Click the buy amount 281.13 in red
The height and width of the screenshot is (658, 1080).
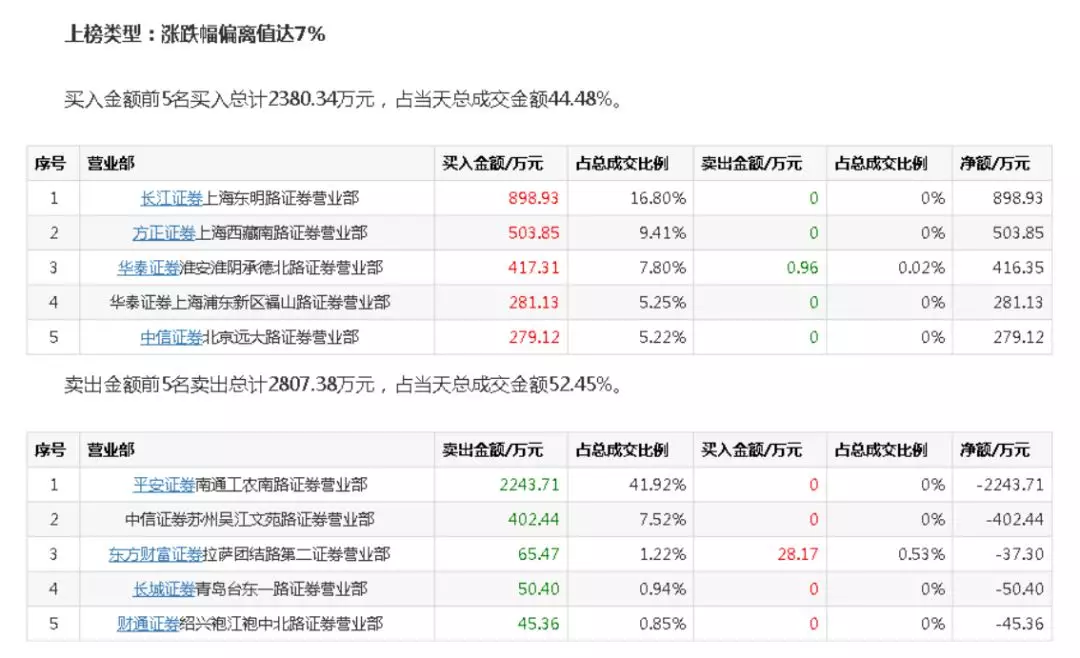coord(533,302)
